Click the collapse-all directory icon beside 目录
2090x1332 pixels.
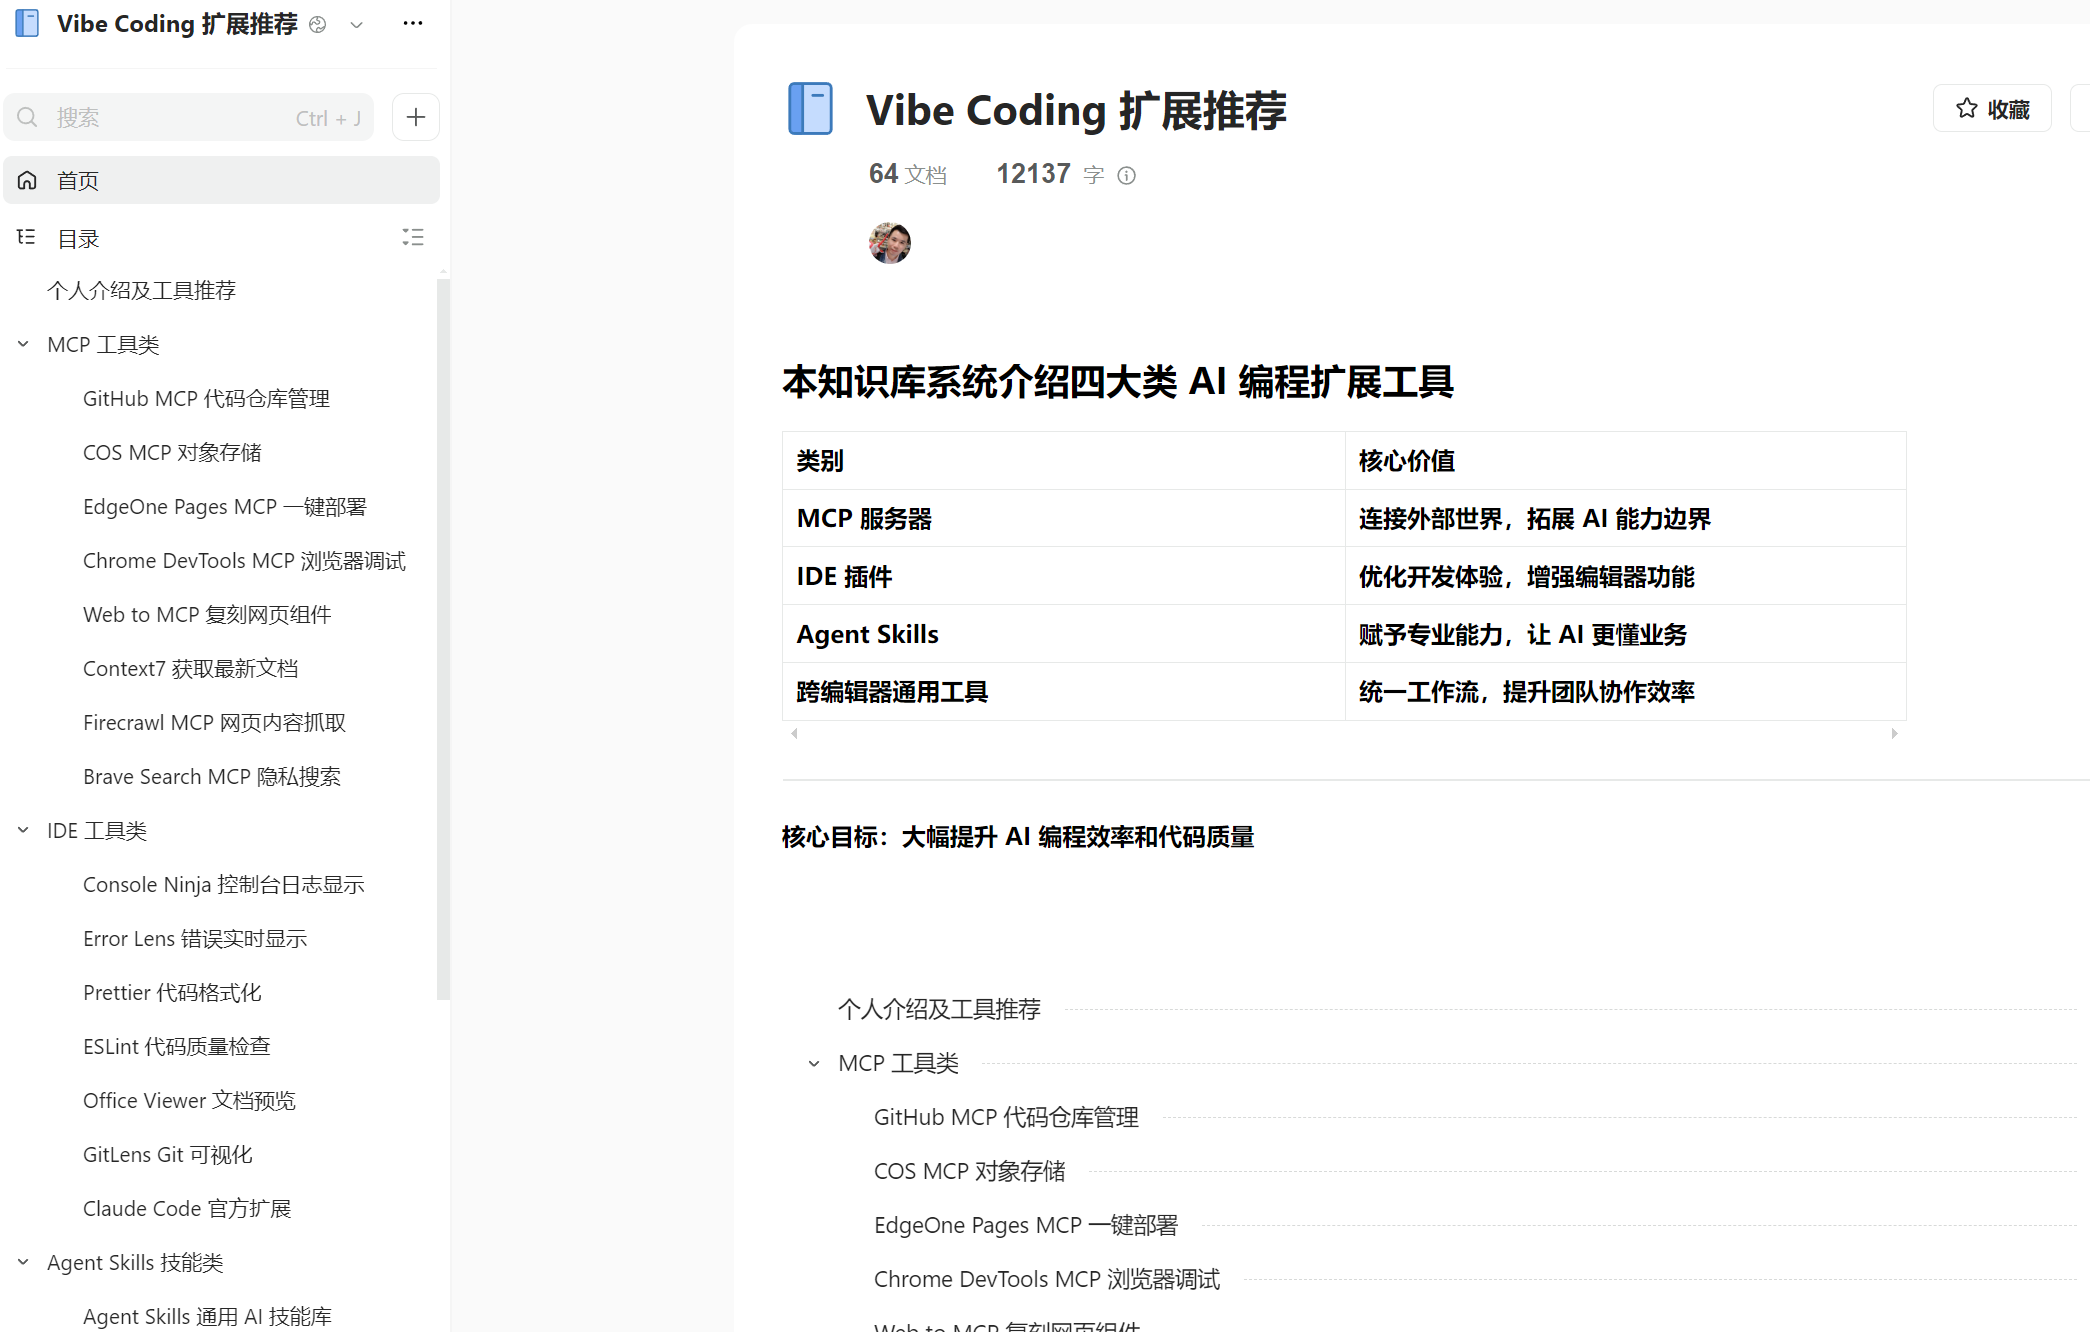click(412, 238)
